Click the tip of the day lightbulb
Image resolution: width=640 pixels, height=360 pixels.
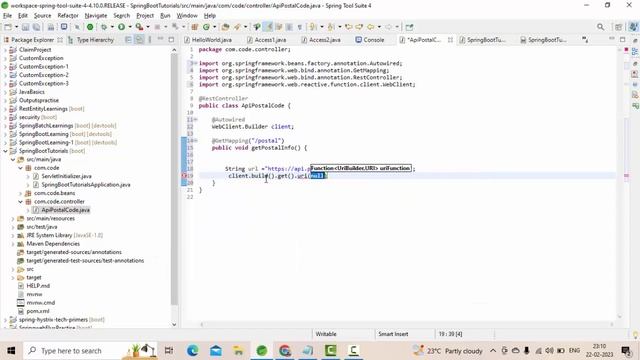click(635, 334)
